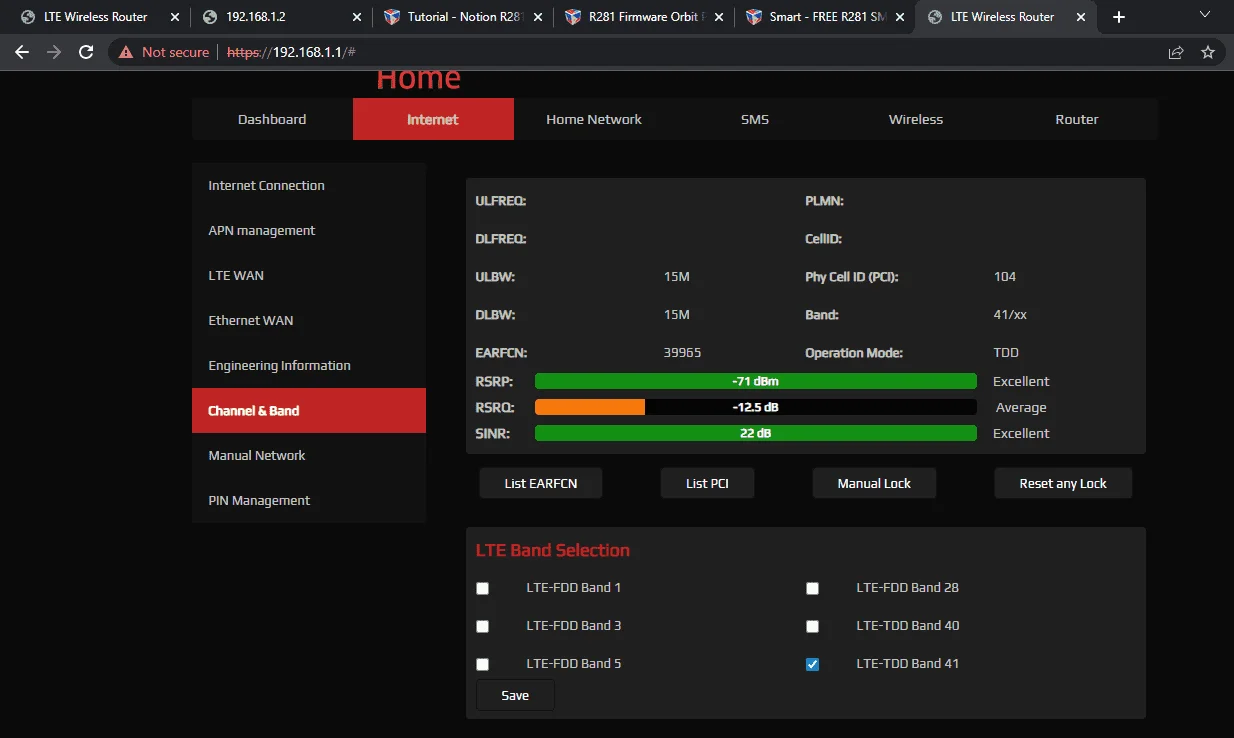This screenshot has height=738, width=1234.
Task: Click the SINR 22 dB signal bar
Action: click(755, 433)
